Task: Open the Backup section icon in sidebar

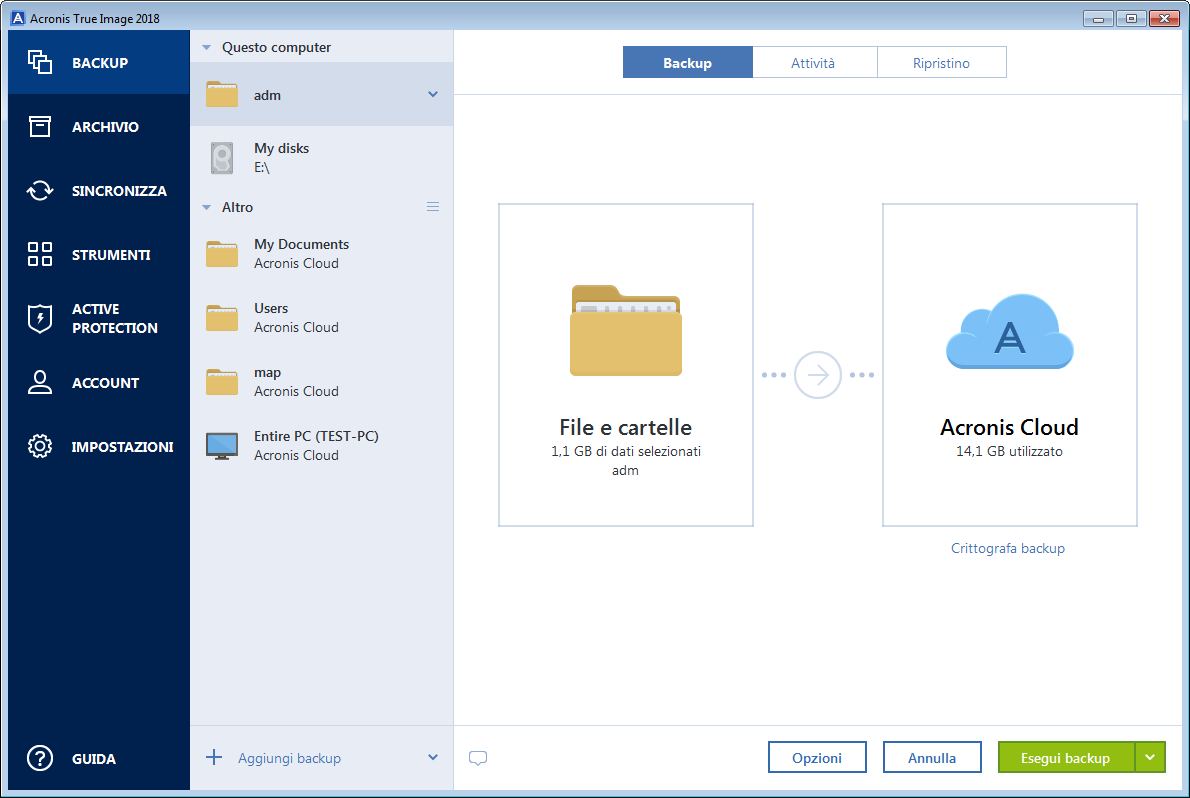Action: [x=39, y=62]
